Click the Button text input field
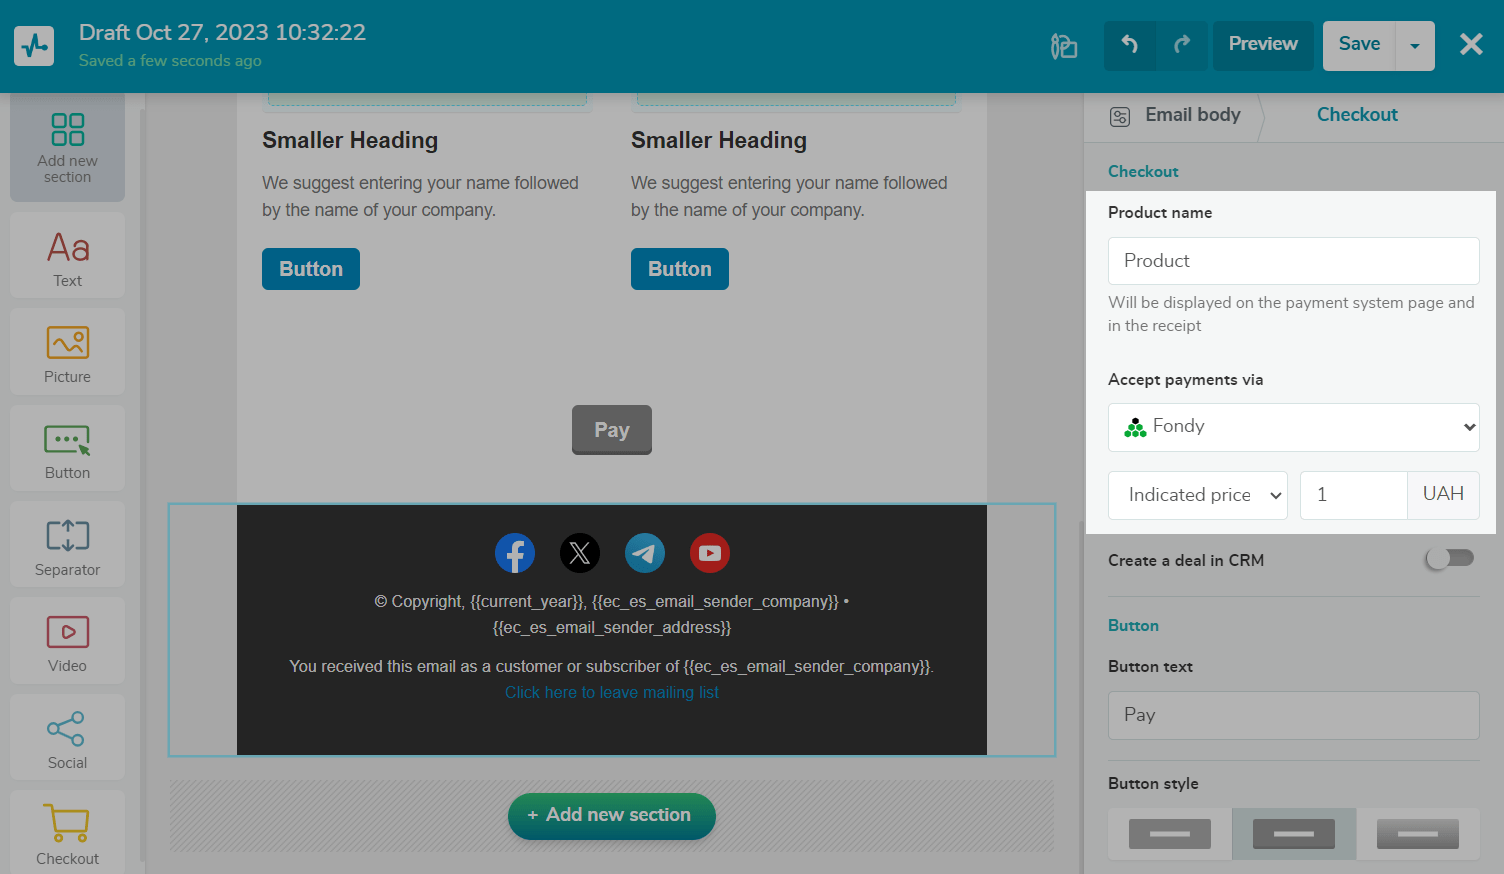Image resolution: width=1504 pixels, height=874 pixels. click(x=1294, y=715)
